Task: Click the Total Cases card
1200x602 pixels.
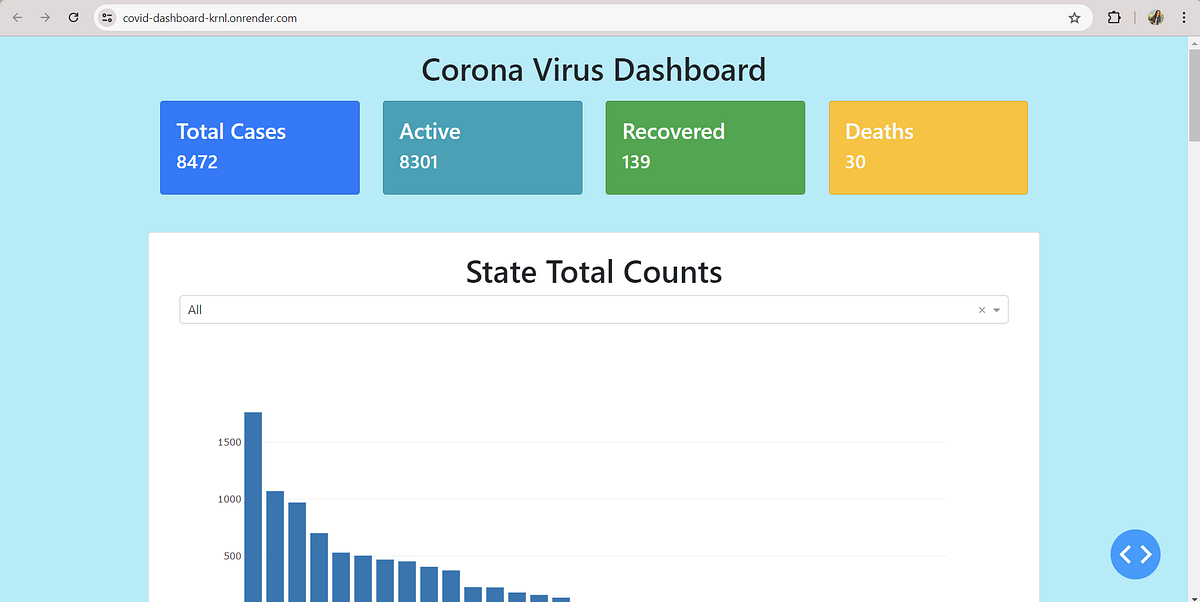Action: [x=259, y=147]
